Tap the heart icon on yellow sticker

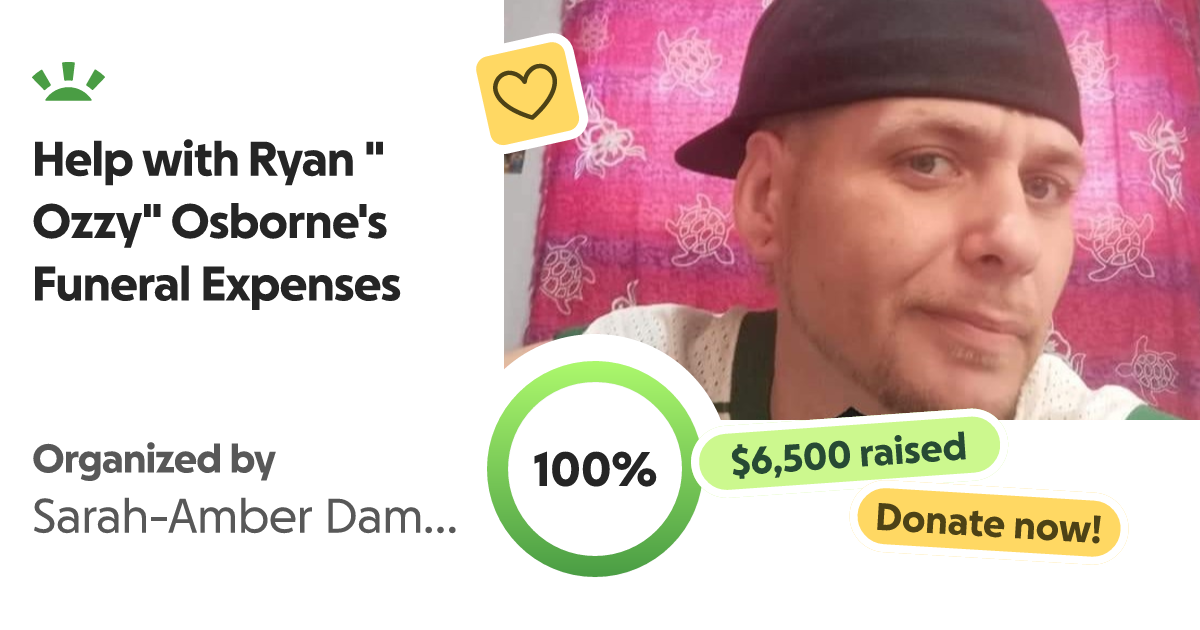[524, 90]
